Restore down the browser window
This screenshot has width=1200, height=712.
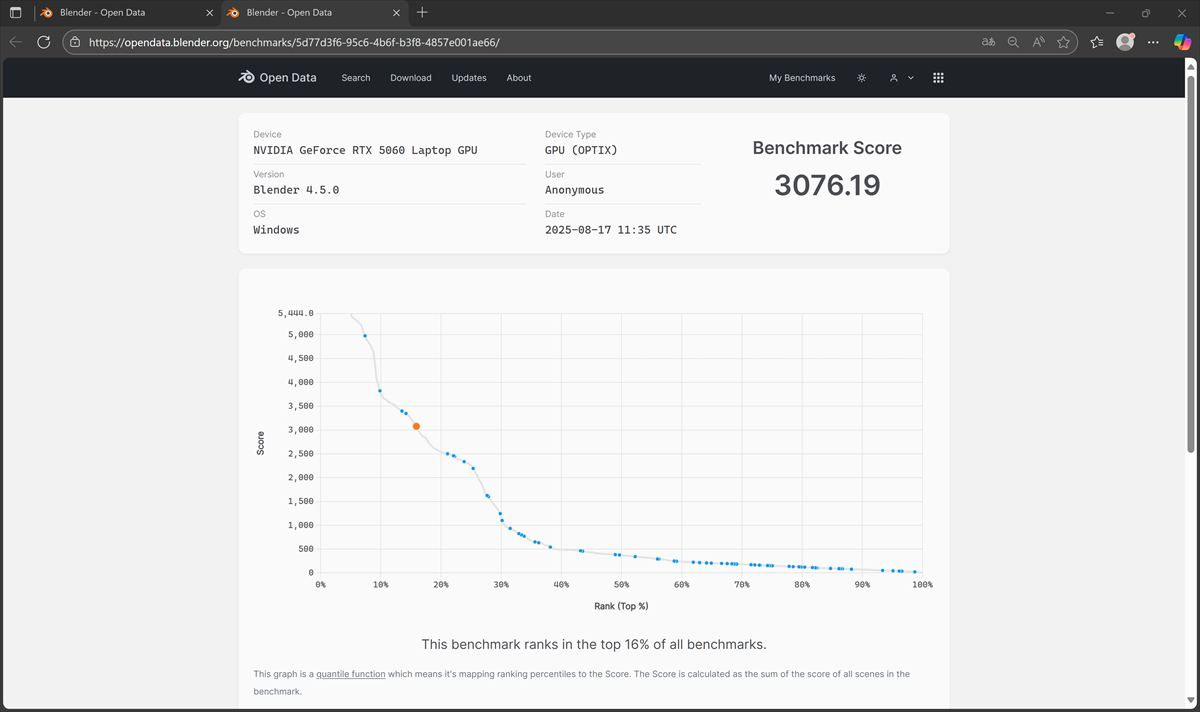1146,13
